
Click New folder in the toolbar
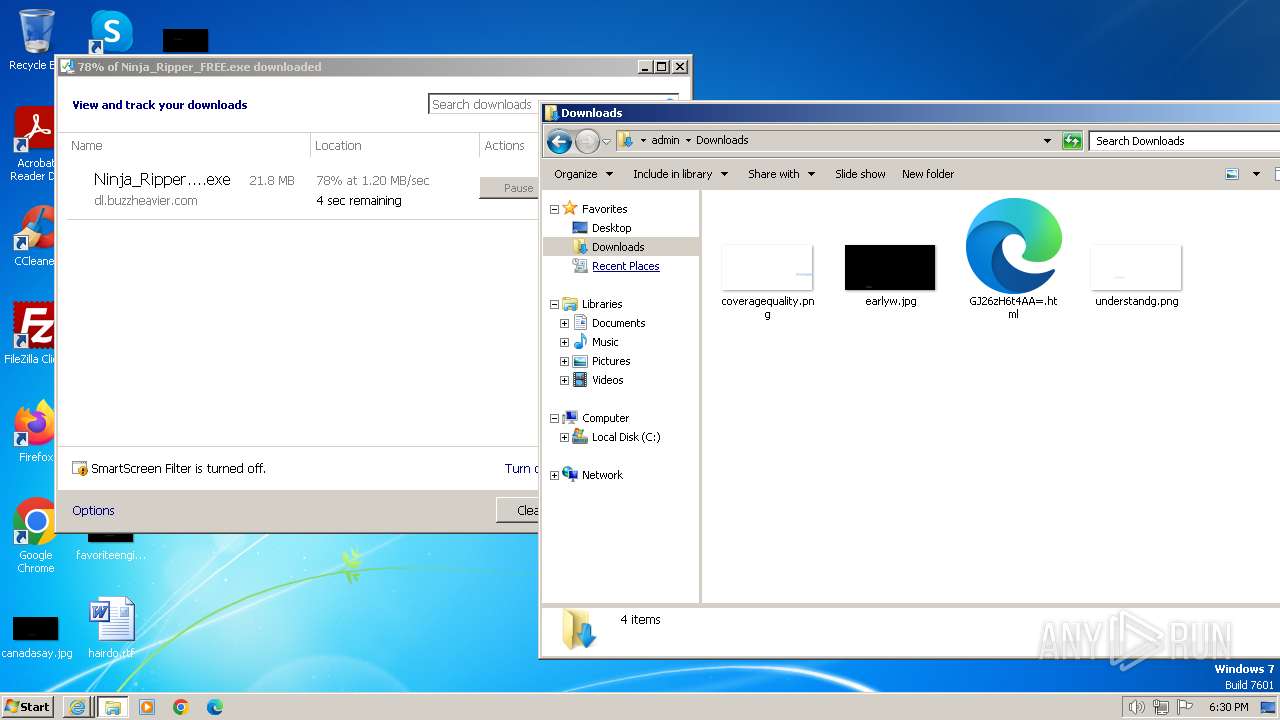(928, 174)
